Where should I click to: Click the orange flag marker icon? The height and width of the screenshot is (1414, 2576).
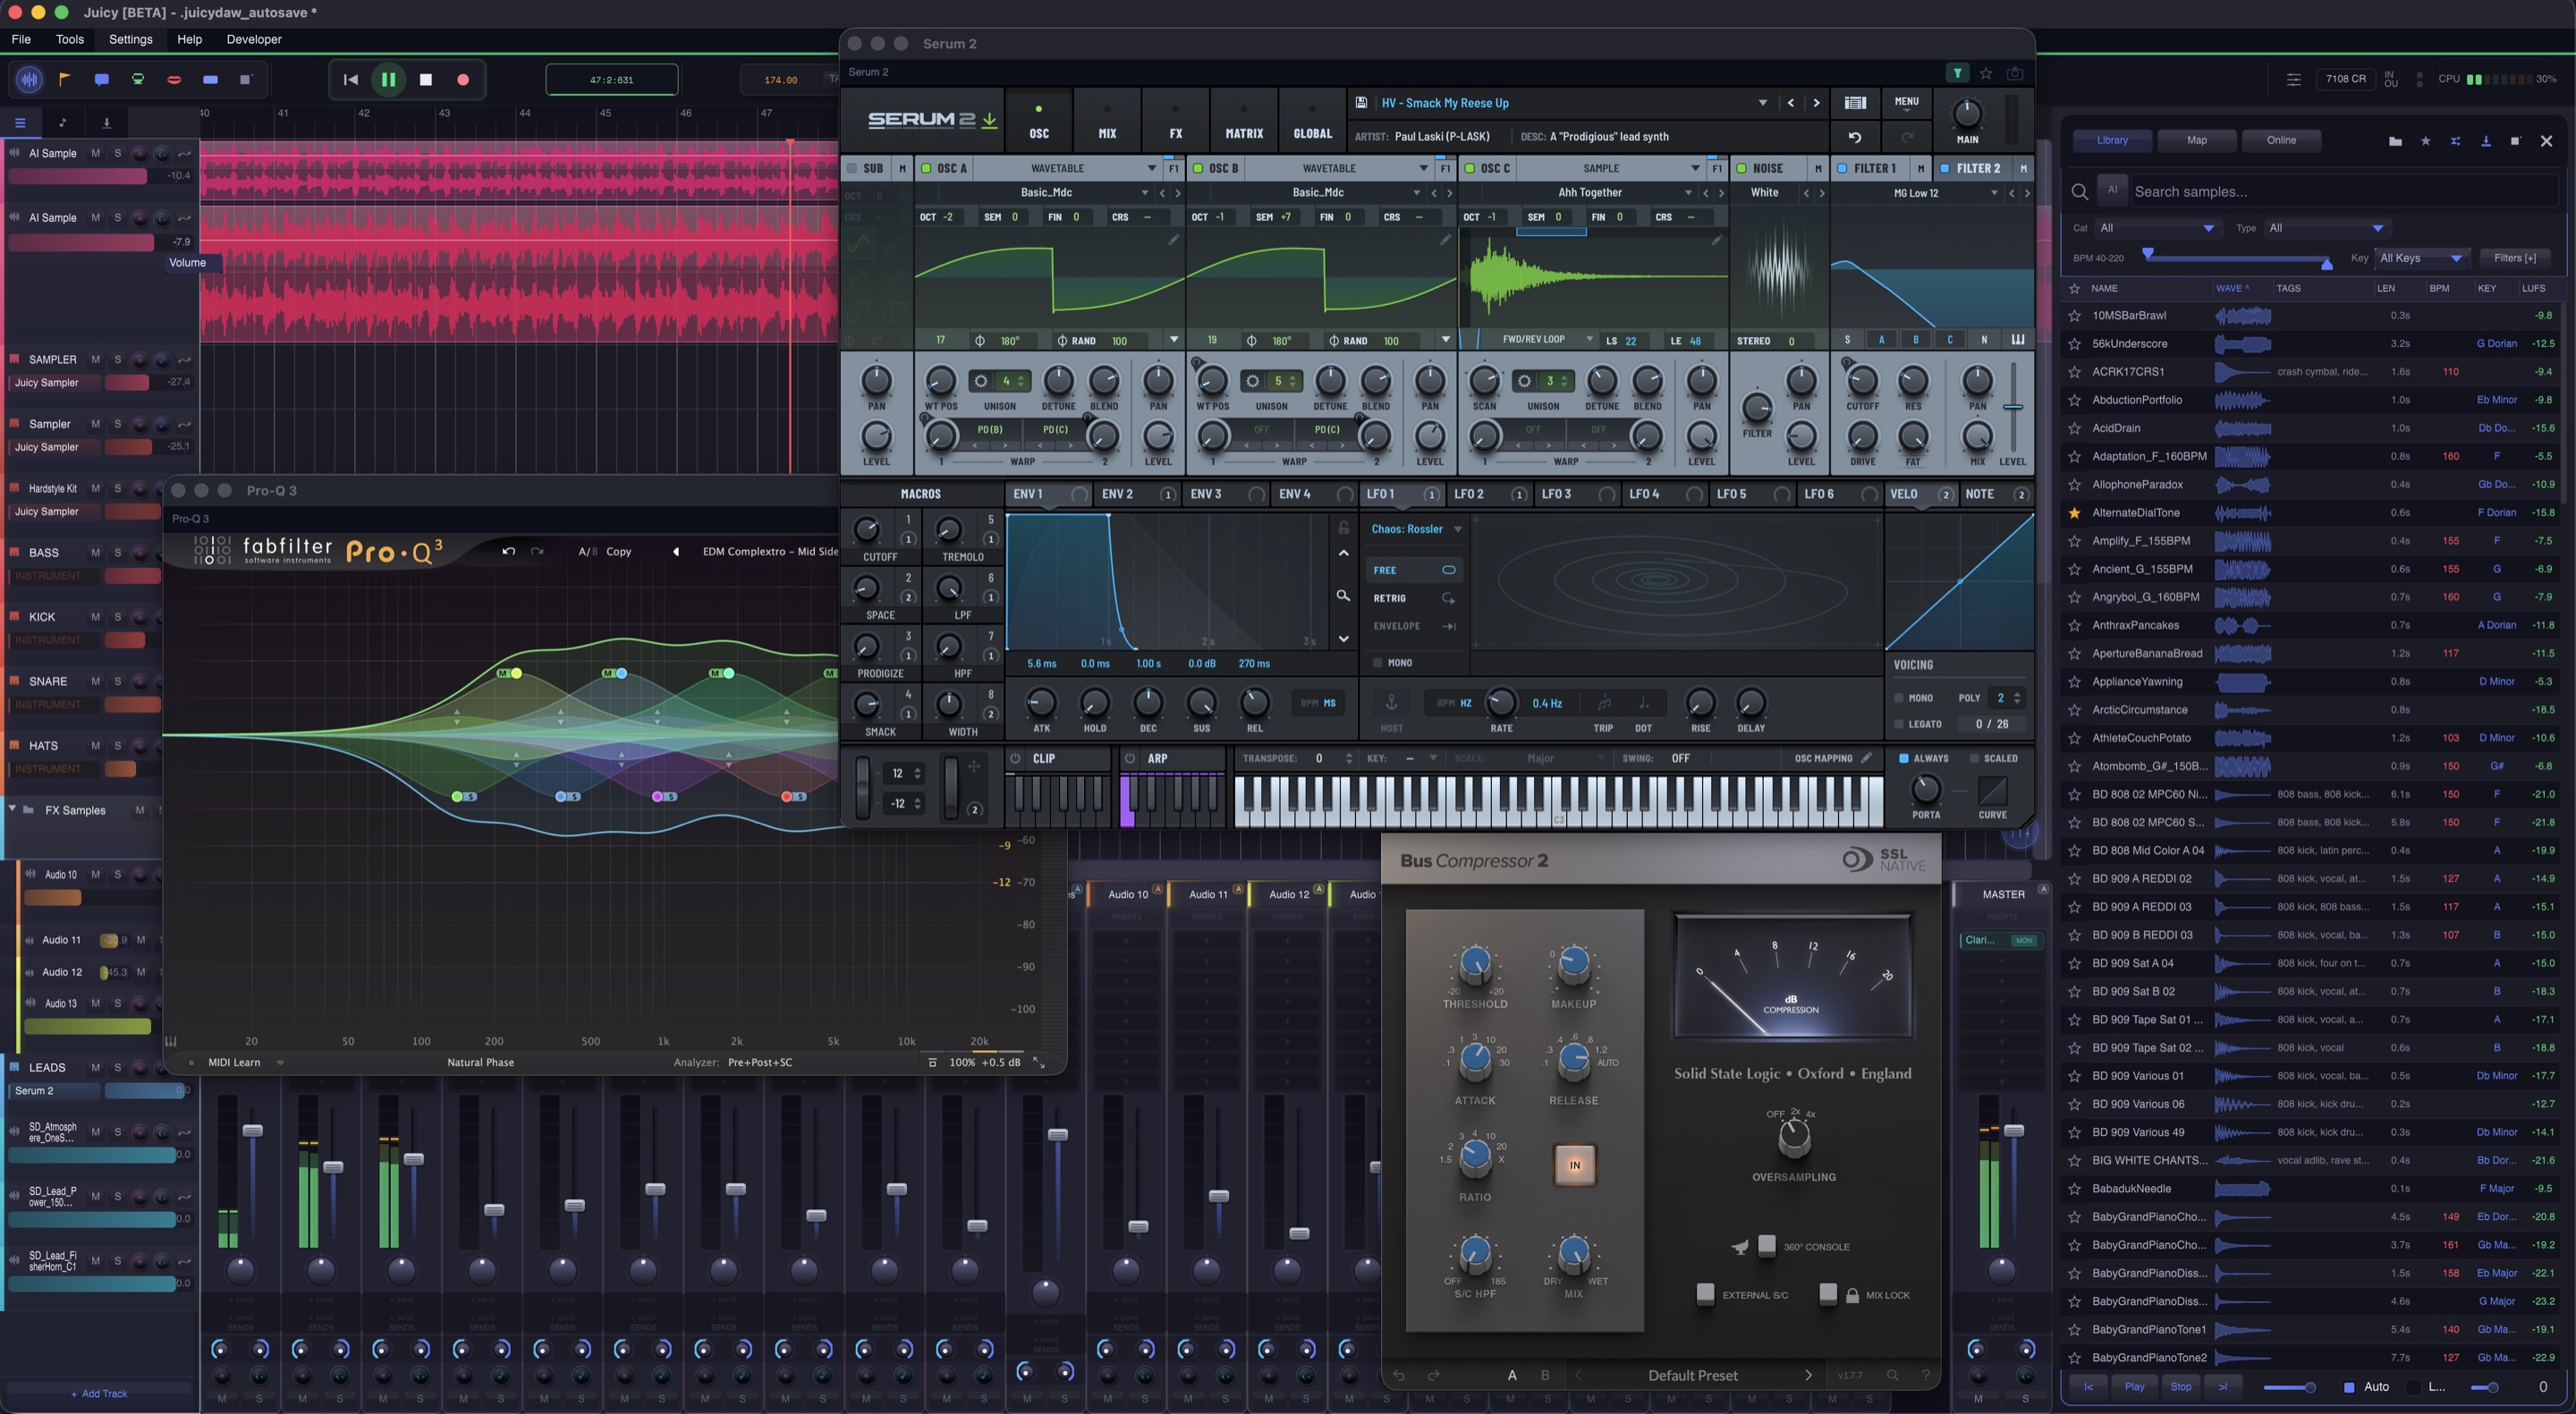click(65, 79)
